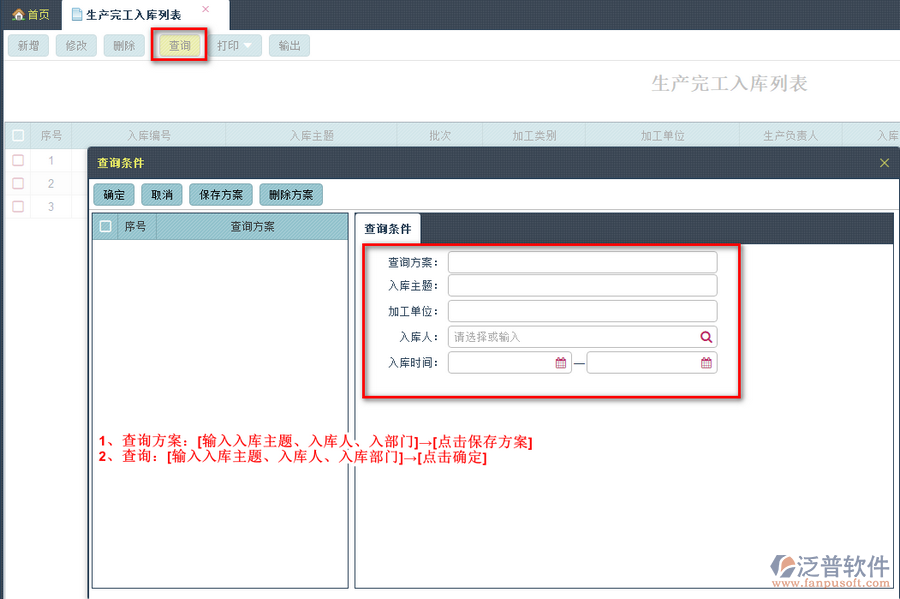This screenshot has width=900, height=599.
Task: Click the 批次 column header
Action: 440,135
